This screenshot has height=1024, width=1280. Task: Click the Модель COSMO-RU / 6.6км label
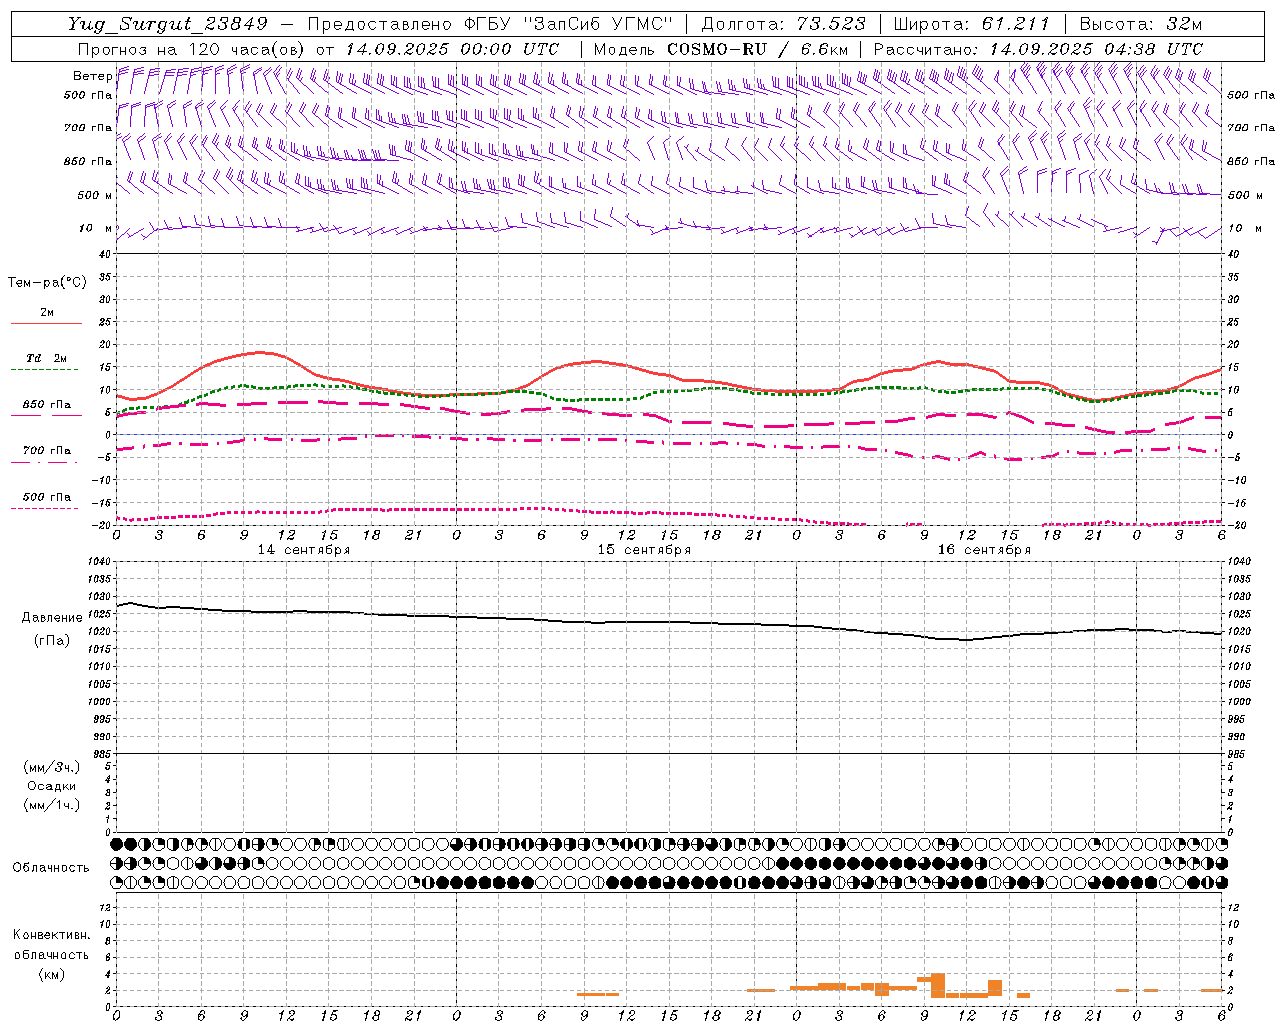[x=721, y=49]
